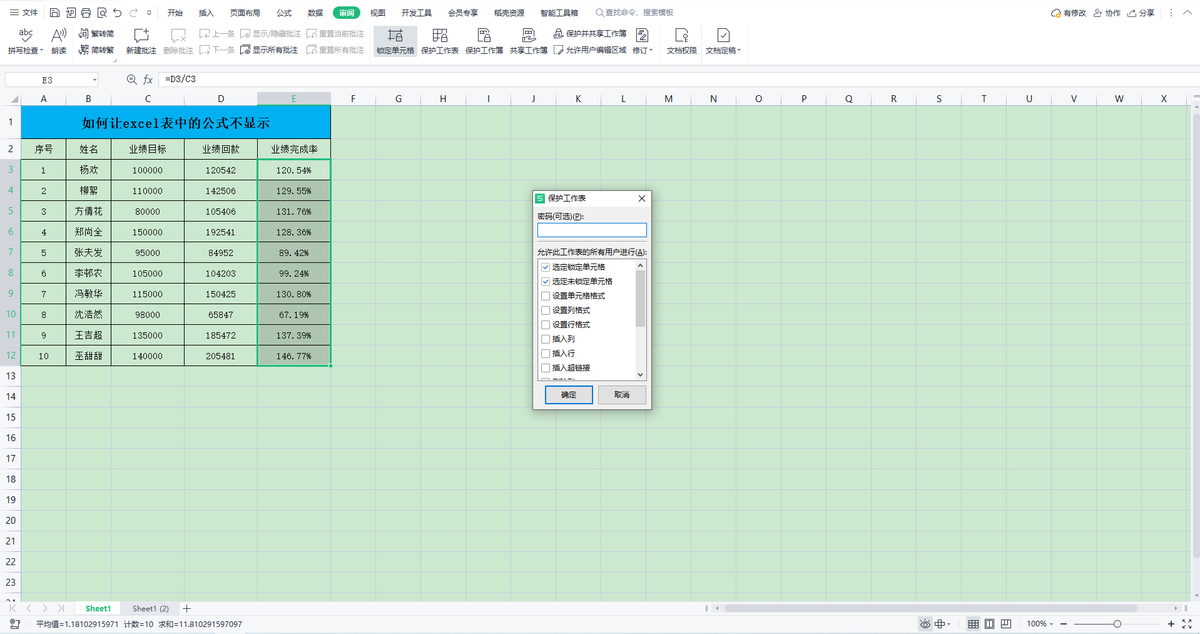The width and height of the screenshot is (1200, 634).
Task: Click 取消 button in protect sheet dialog
Action: [x=622, y=395]
